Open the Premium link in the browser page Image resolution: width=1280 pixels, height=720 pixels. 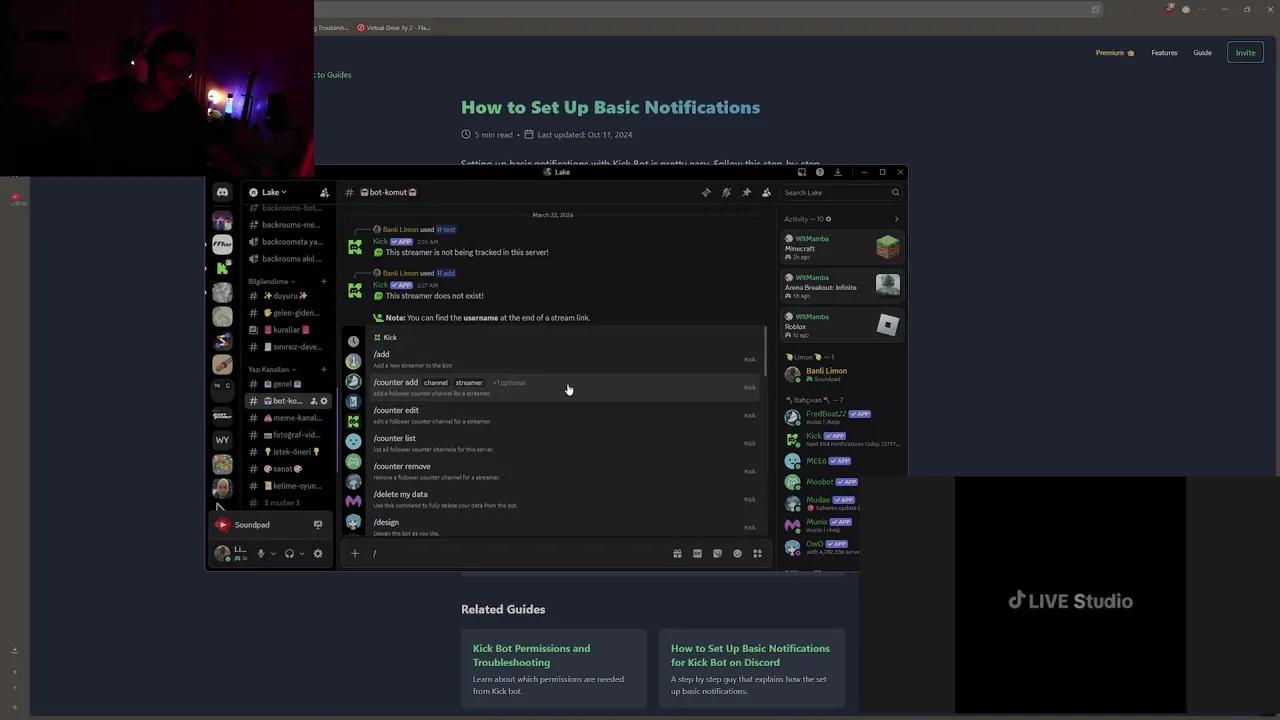(1114, 53)
